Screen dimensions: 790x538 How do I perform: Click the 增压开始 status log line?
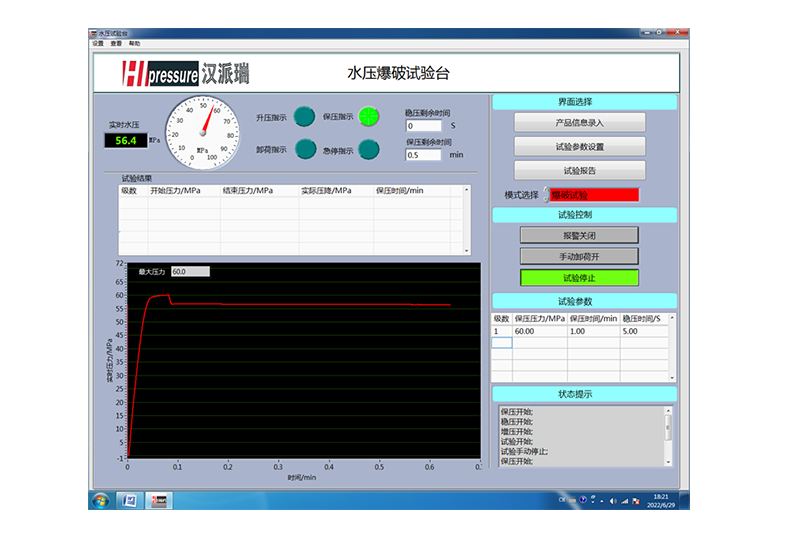tap(516, 432)
